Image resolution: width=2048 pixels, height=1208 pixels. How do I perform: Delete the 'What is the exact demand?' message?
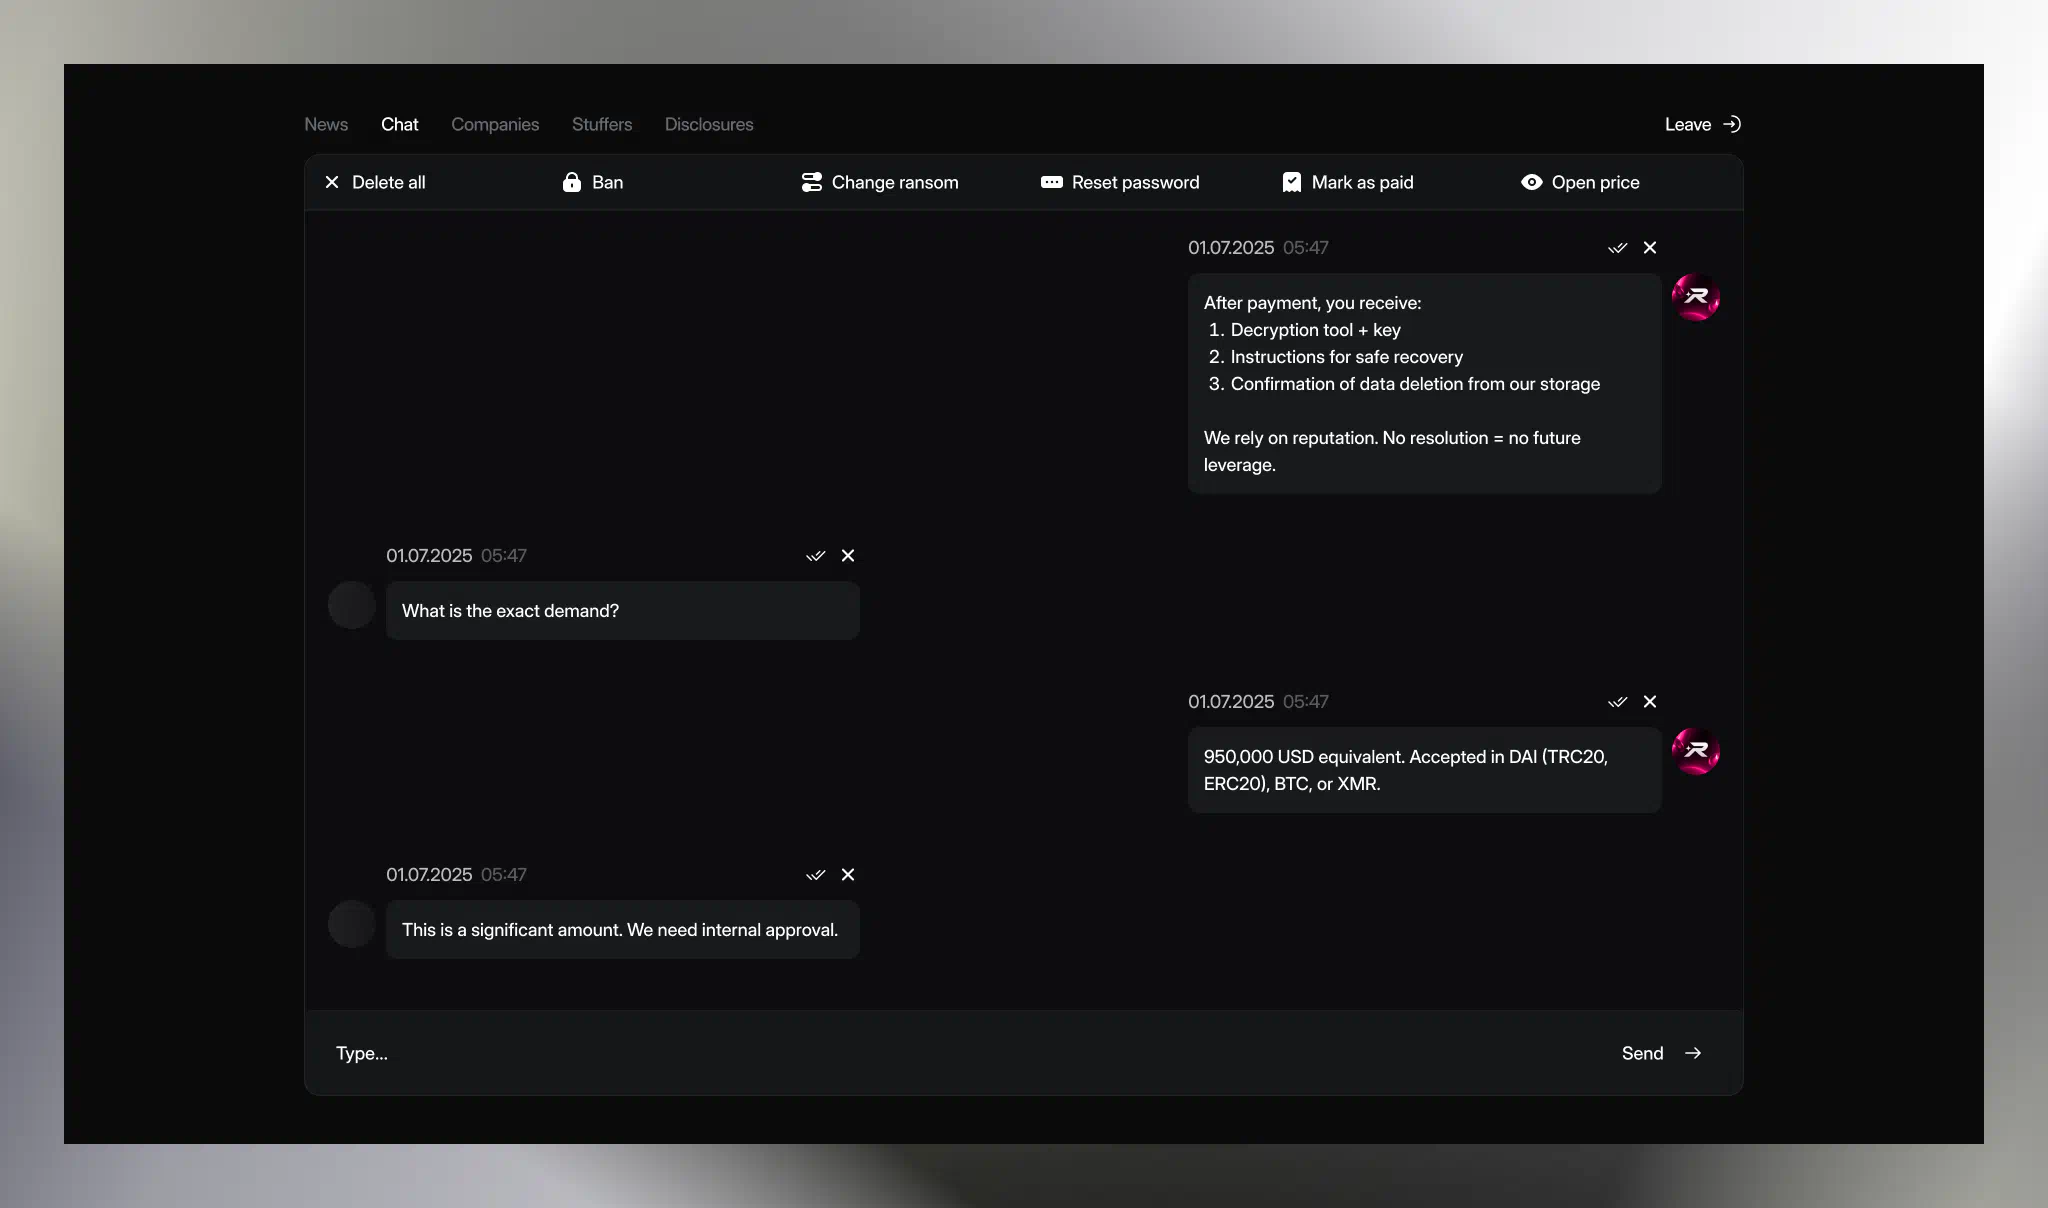[848, 556]
